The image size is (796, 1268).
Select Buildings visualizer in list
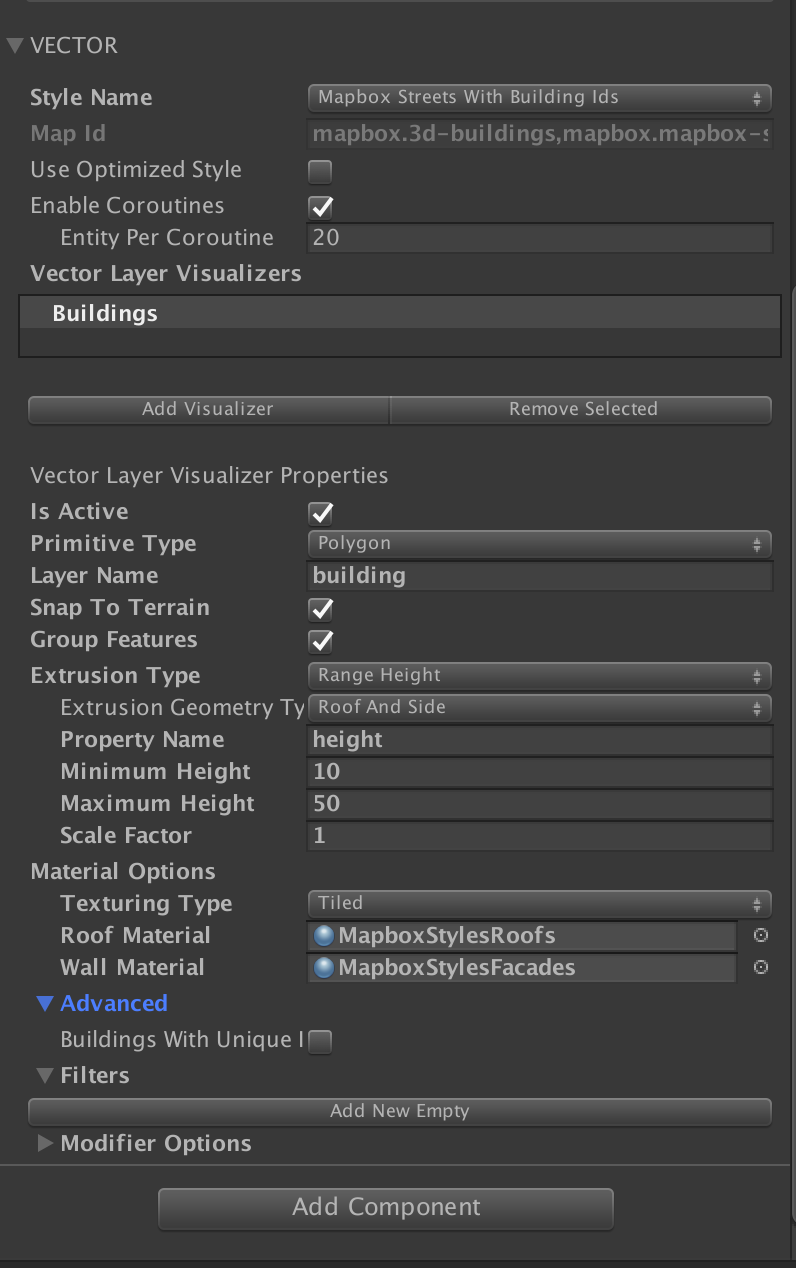point(399,314)
